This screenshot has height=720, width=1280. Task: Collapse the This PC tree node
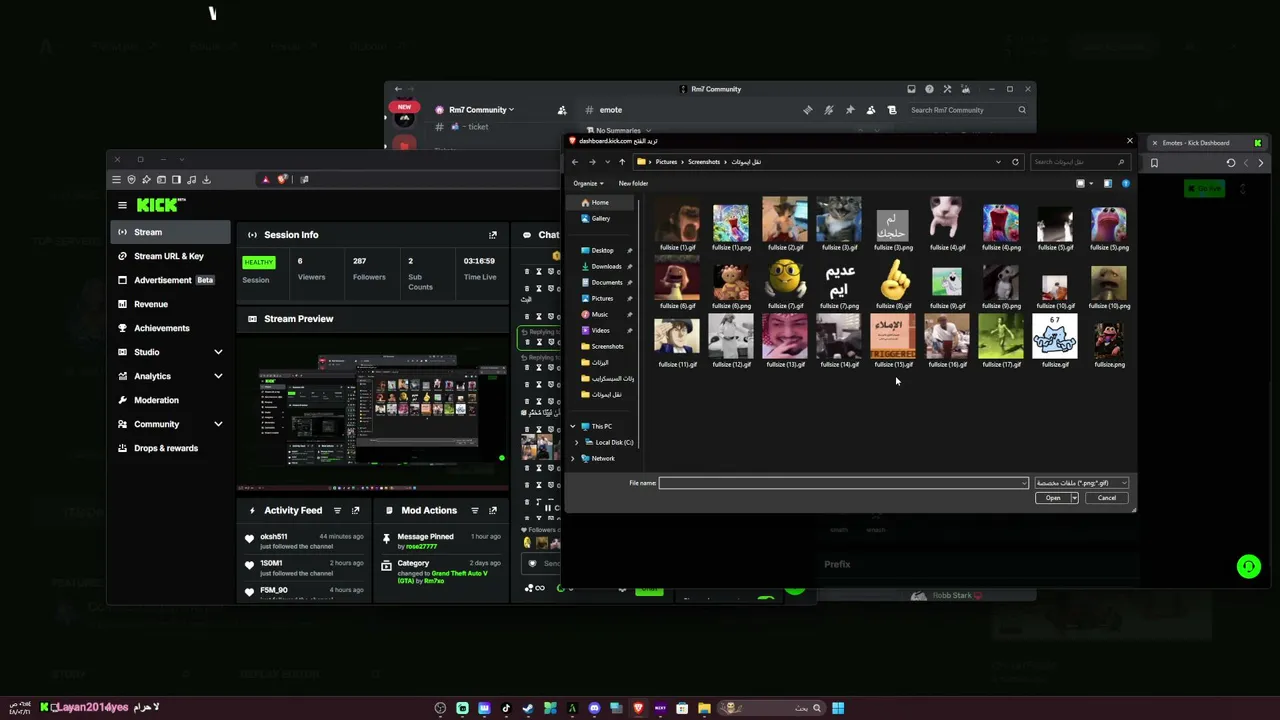(573, 427)
